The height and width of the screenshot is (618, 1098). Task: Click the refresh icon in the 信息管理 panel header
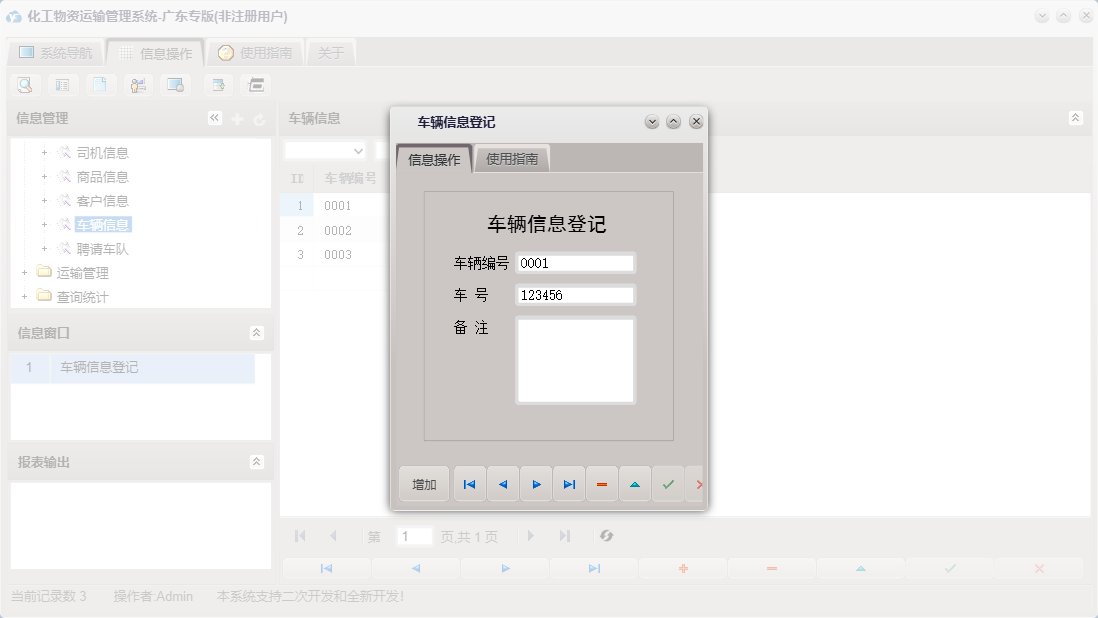258,117
